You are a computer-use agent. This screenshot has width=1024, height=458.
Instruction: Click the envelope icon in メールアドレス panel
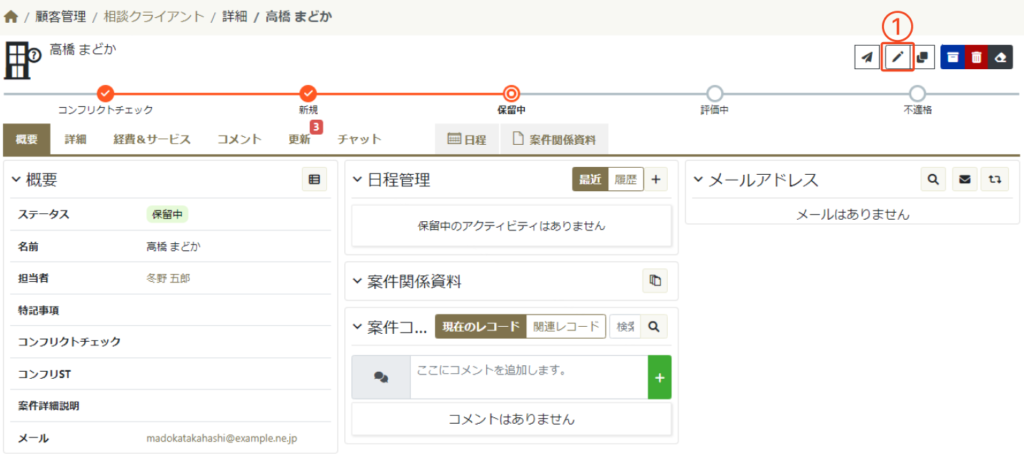(x=964, y=180)
